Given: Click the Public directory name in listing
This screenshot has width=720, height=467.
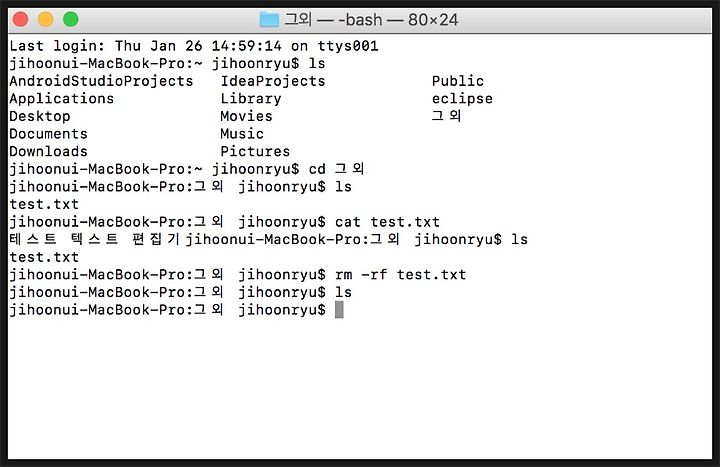Looking at the screenshot, I should 457,81.
